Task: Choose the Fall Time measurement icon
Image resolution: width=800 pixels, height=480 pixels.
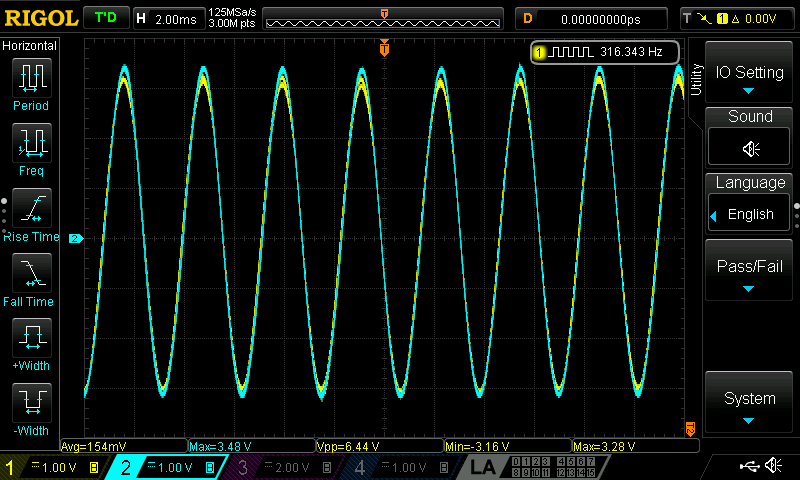Action: coord(31,273)
